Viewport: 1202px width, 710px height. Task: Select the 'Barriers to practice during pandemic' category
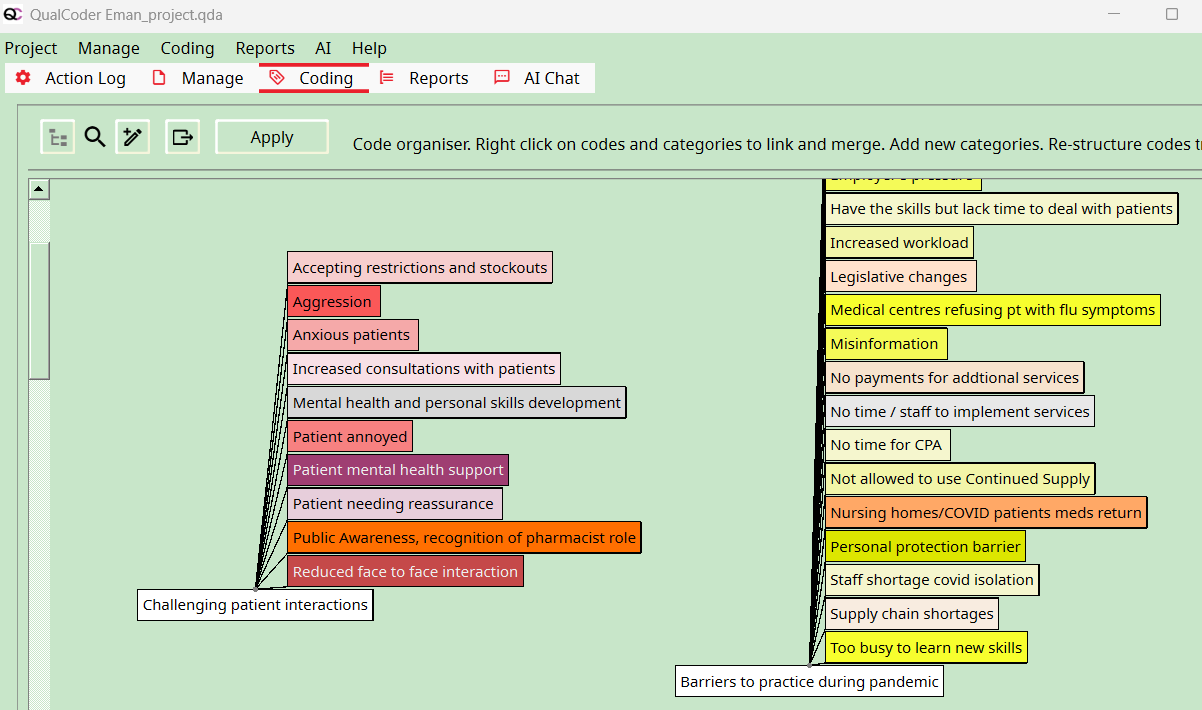point(810,682)
